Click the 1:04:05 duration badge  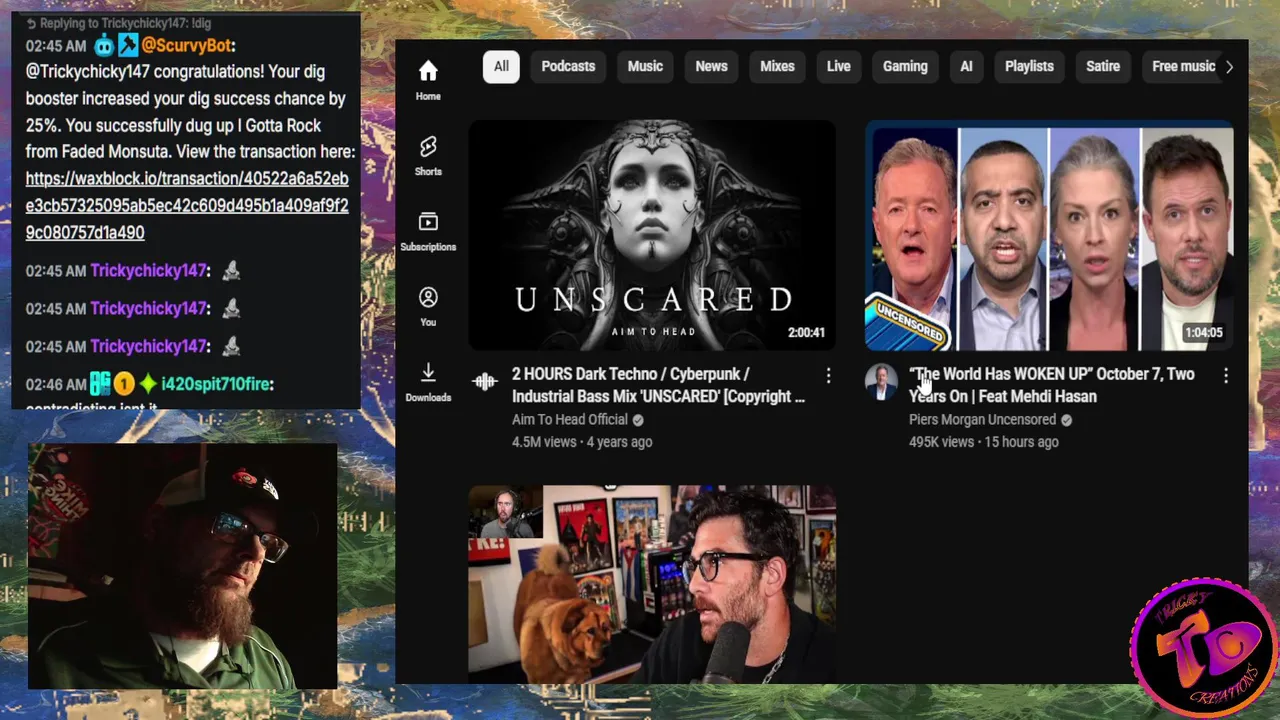(x=1204, y=333)
